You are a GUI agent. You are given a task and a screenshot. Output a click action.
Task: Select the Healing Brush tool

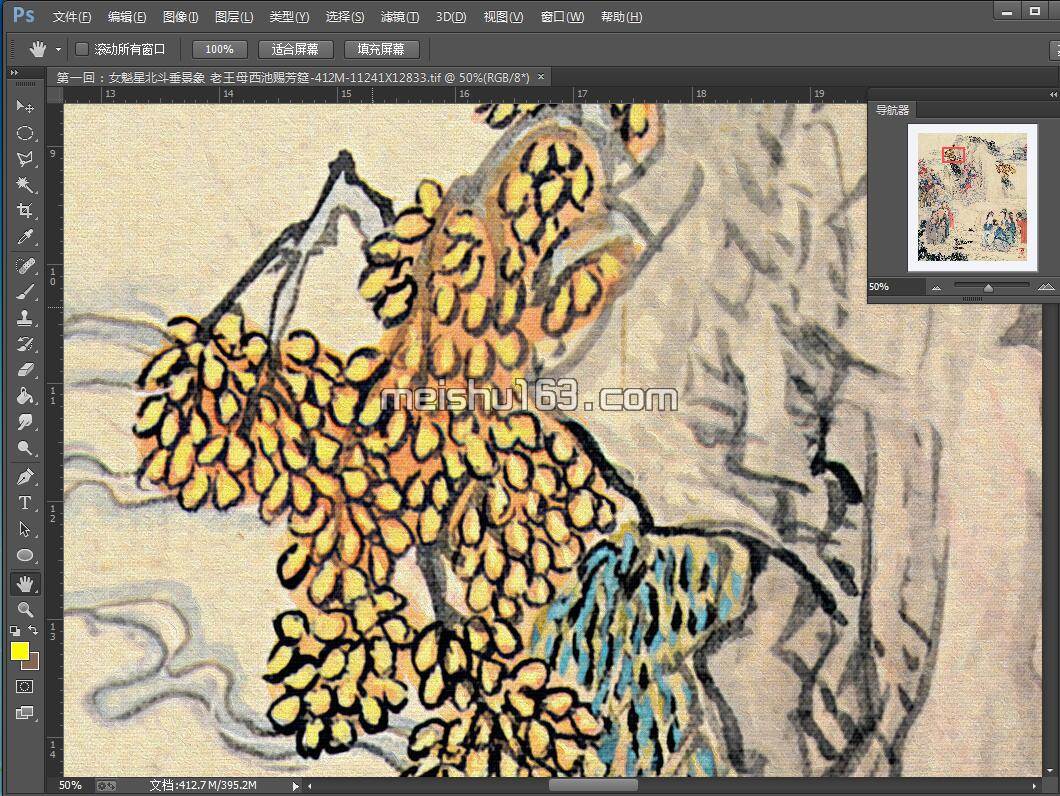25,266
